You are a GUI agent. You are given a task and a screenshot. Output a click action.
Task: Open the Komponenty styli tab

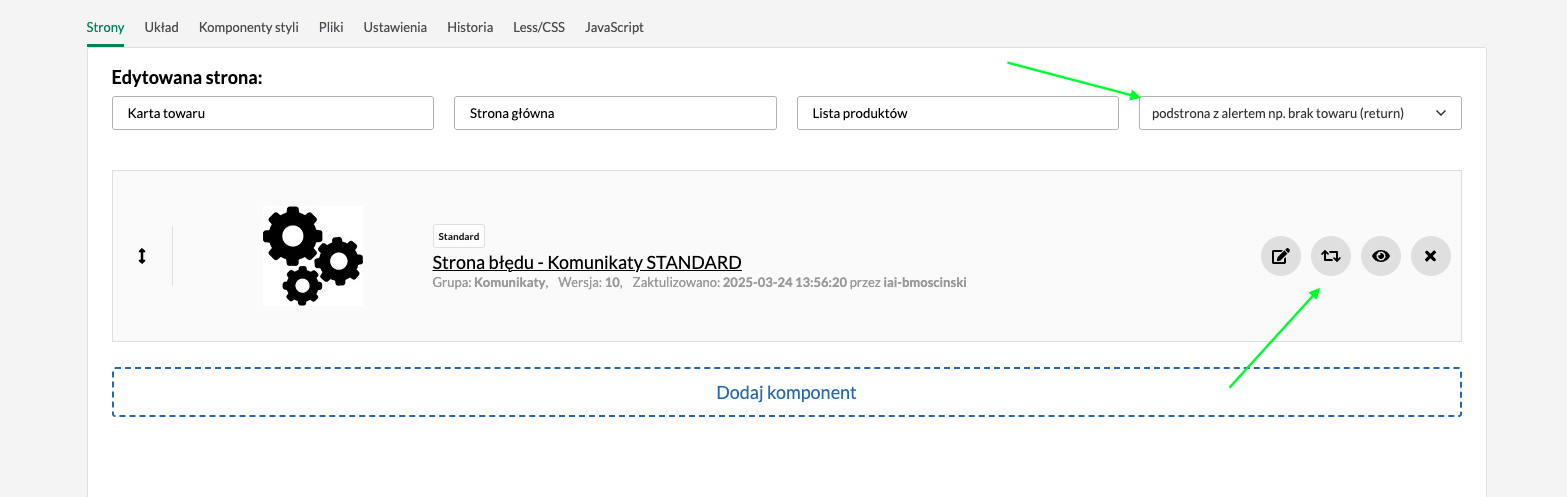pos(249,27)
